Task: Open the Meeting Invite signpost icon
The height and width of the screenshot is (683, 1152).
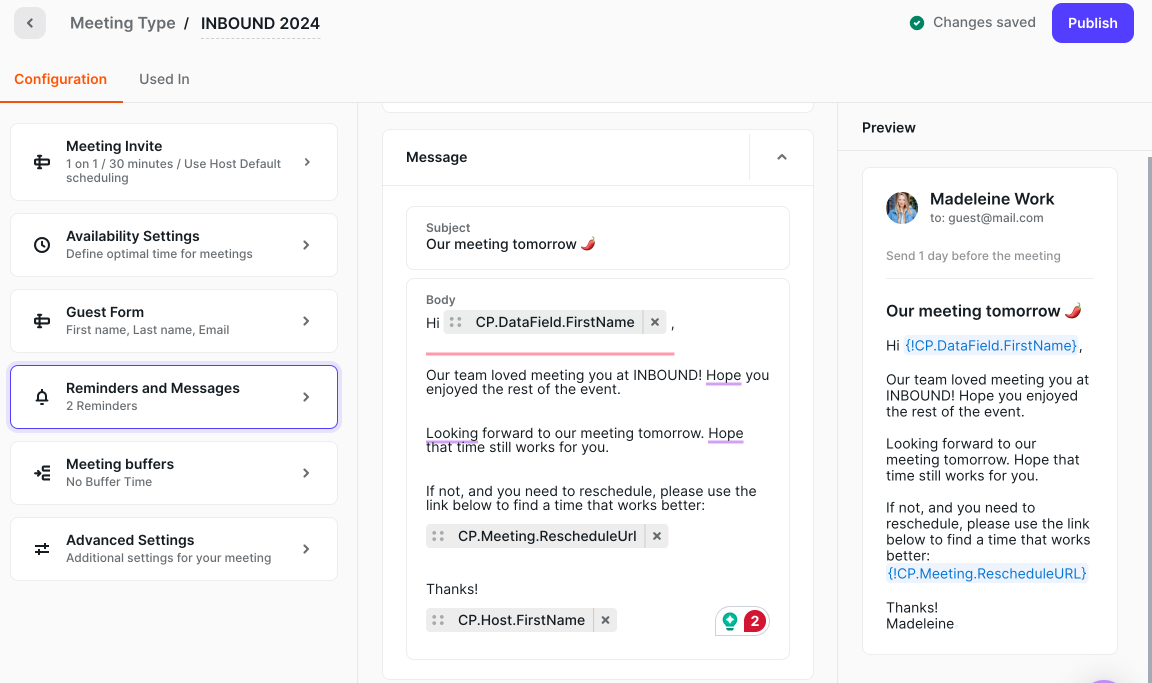Action: (42, 162)
